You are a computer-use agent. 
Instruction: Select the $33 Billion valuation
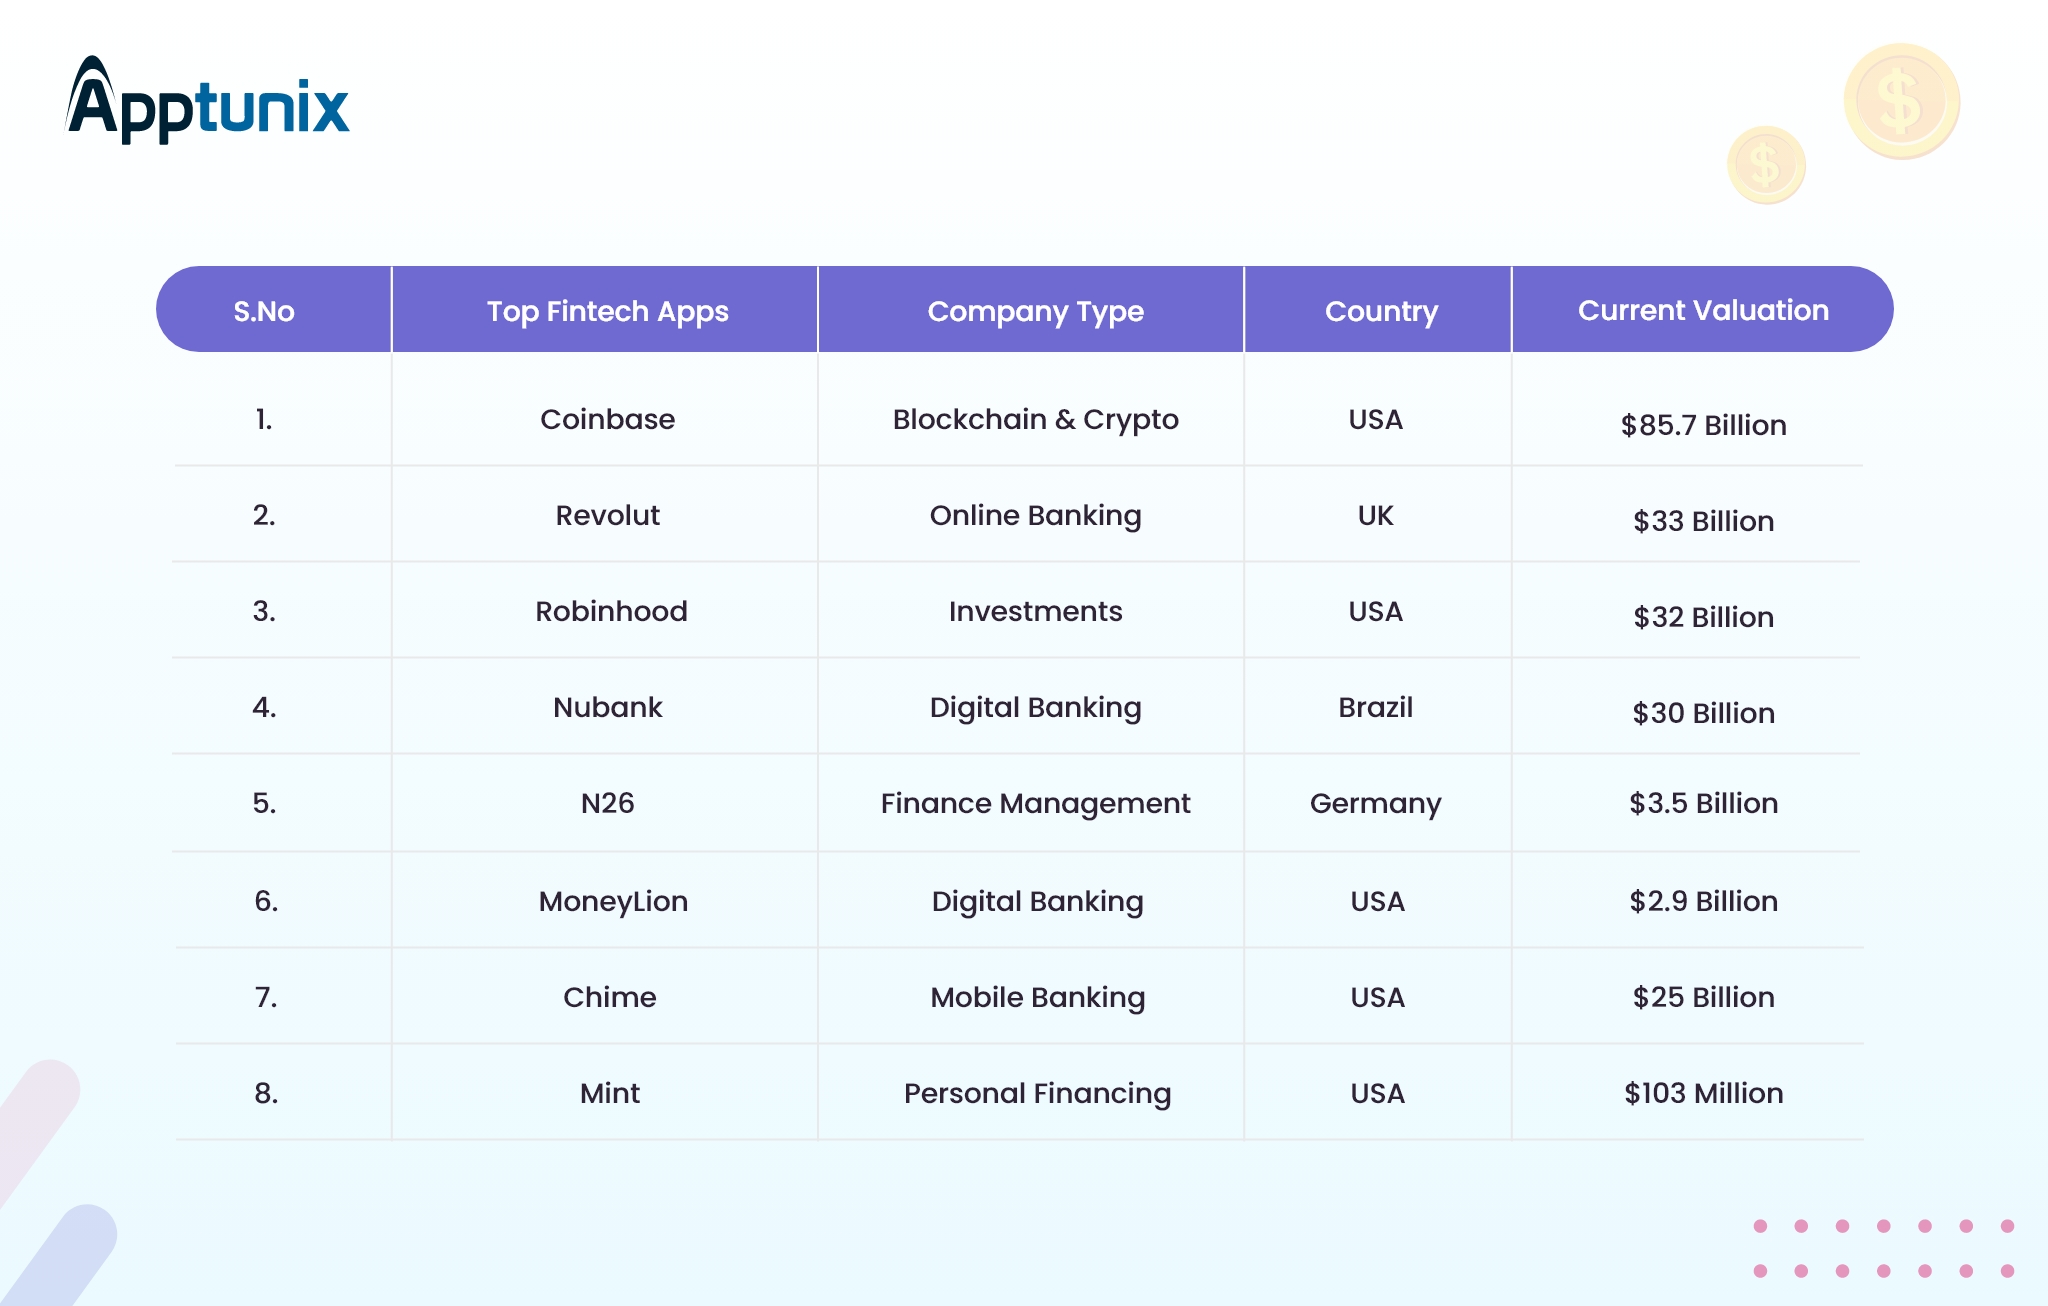pos(1703,521)
